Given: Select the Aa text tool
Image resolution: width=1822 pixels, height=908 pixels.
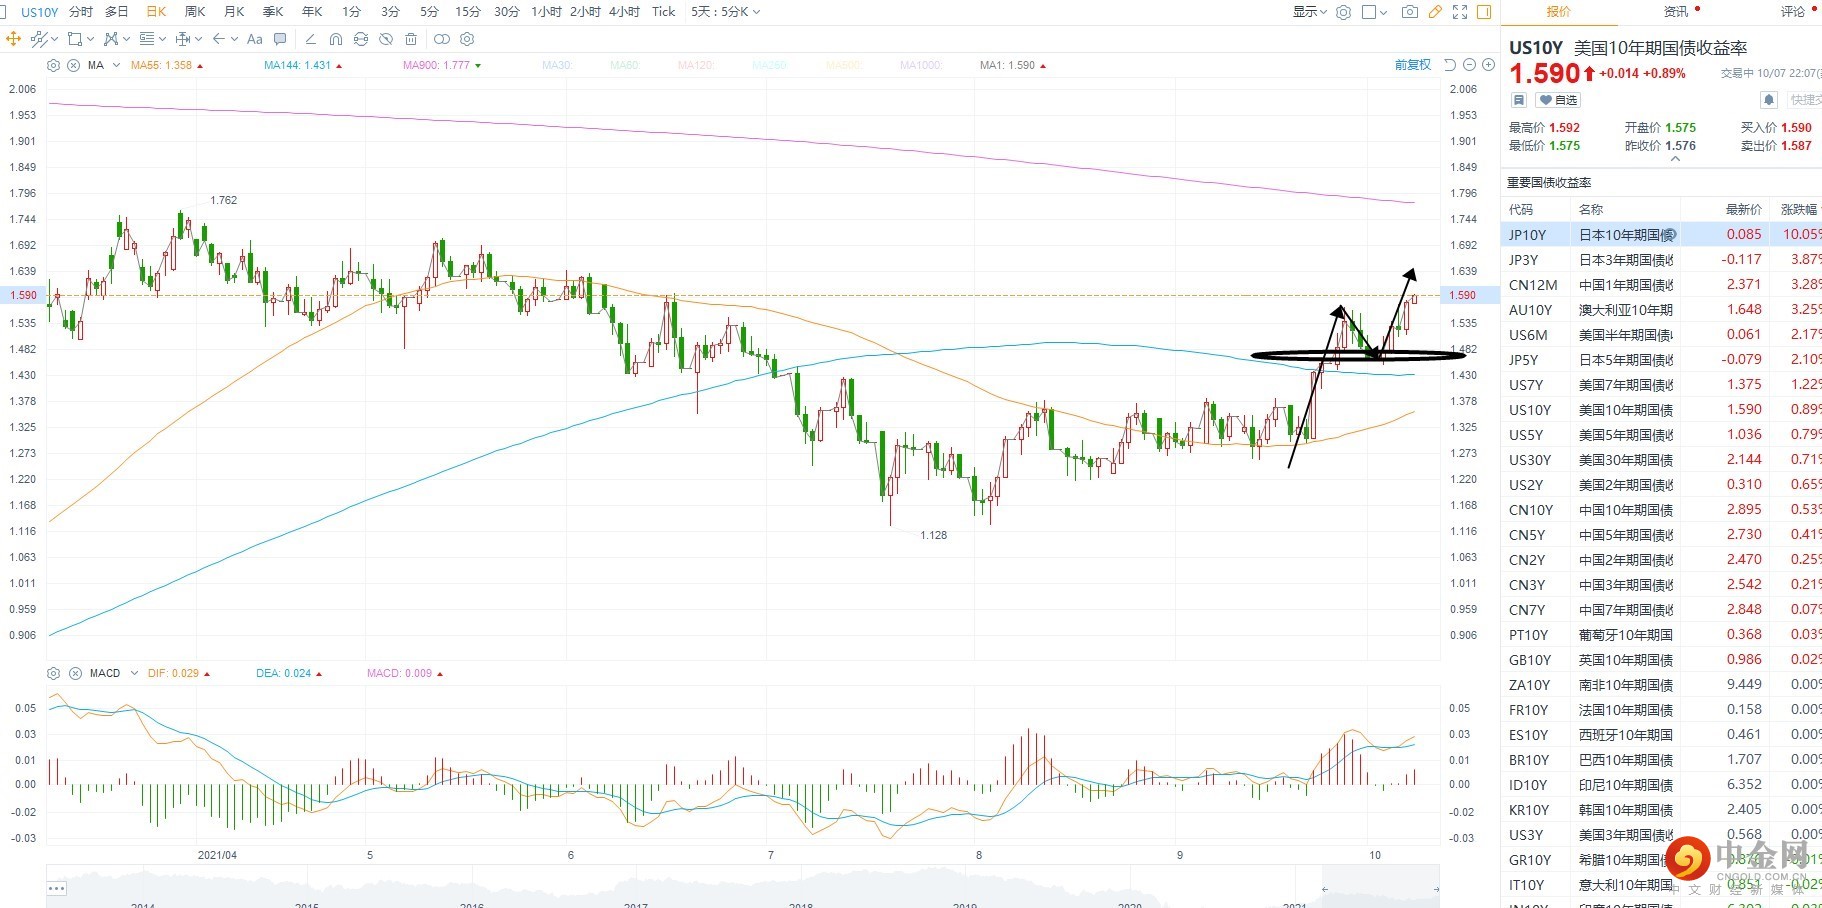Looking at the screenshot, I should [x=254, y=39].
